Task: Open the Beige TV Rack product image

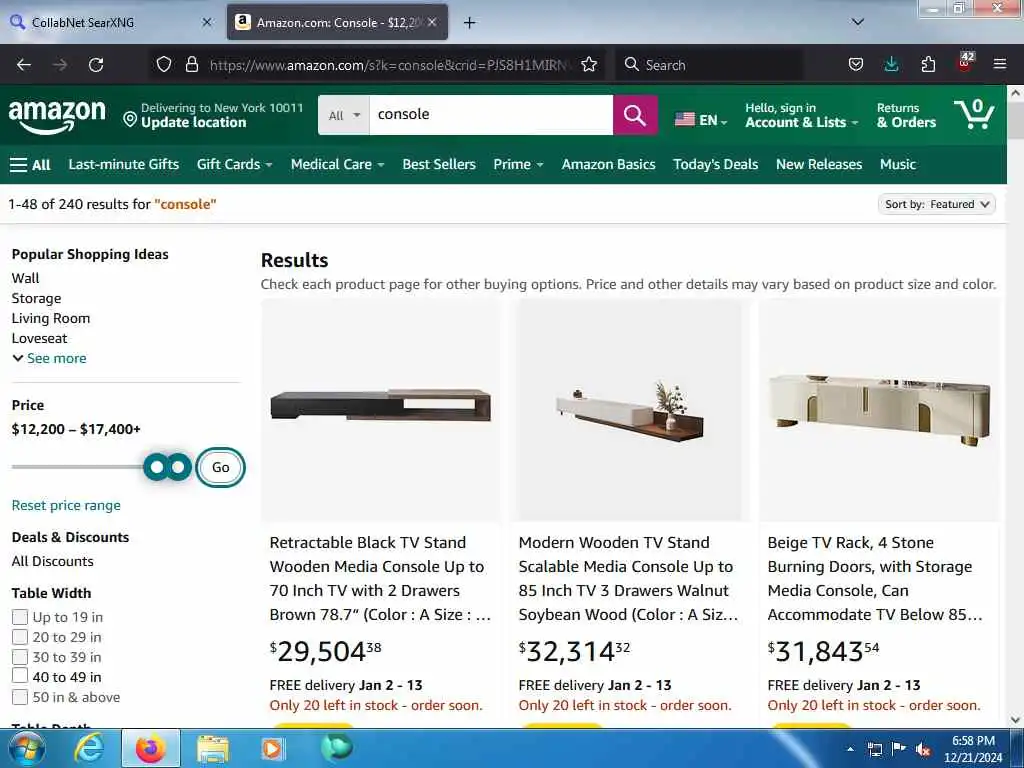Action: click(x=879, y=410)
